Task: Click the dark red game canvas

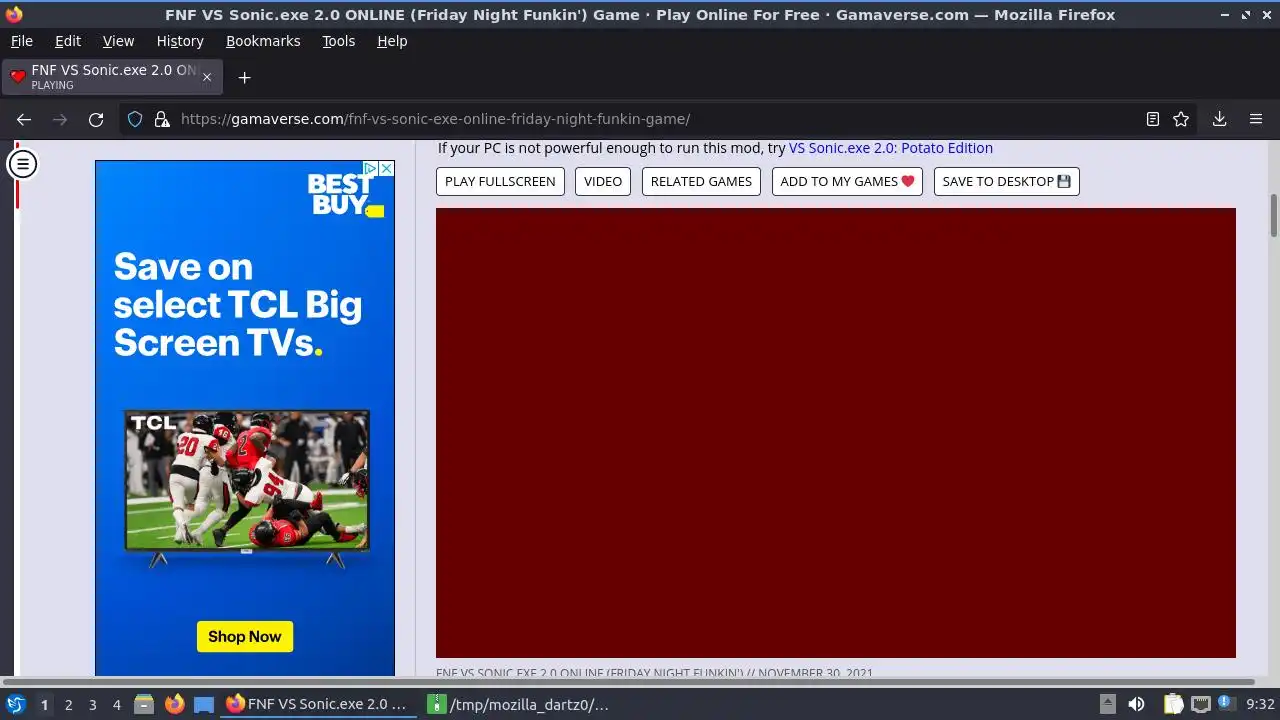Action: [836, 433]
